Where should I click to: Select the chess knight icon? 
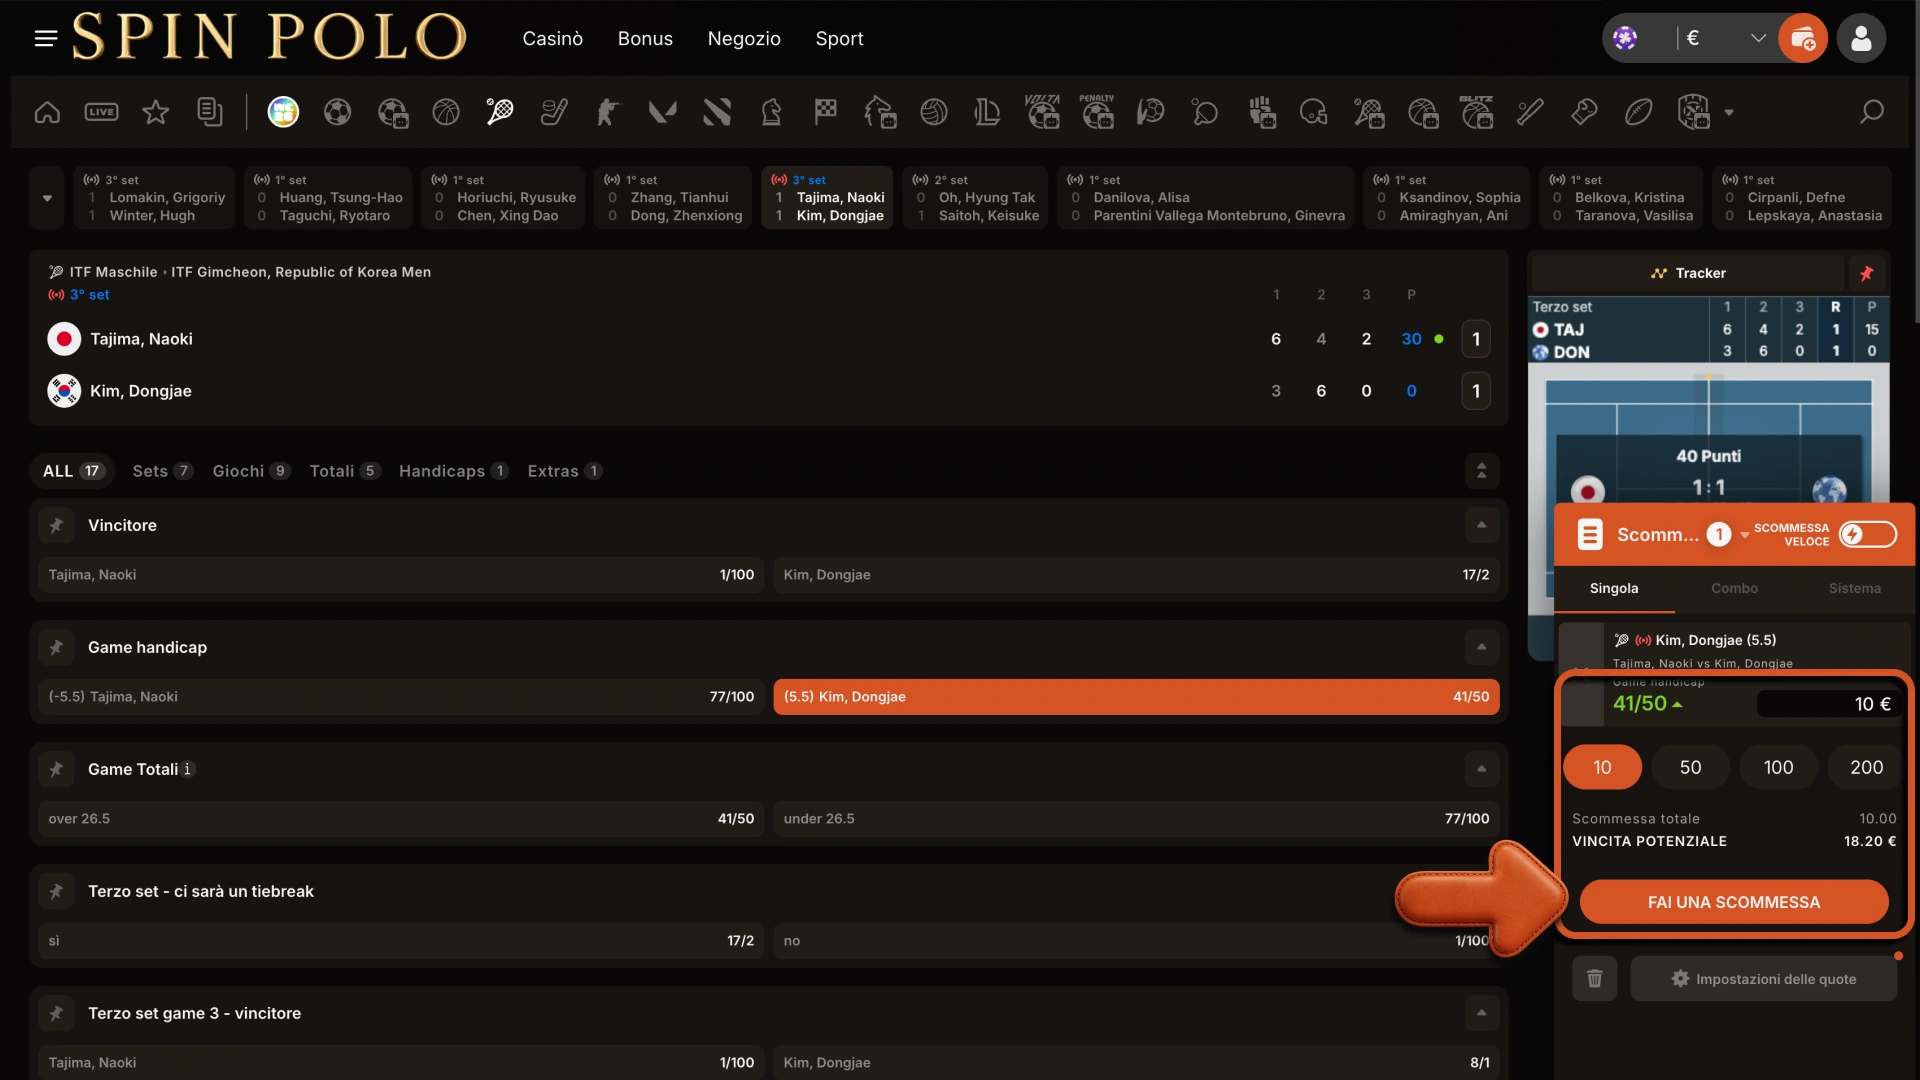click(x=771, y=112)
